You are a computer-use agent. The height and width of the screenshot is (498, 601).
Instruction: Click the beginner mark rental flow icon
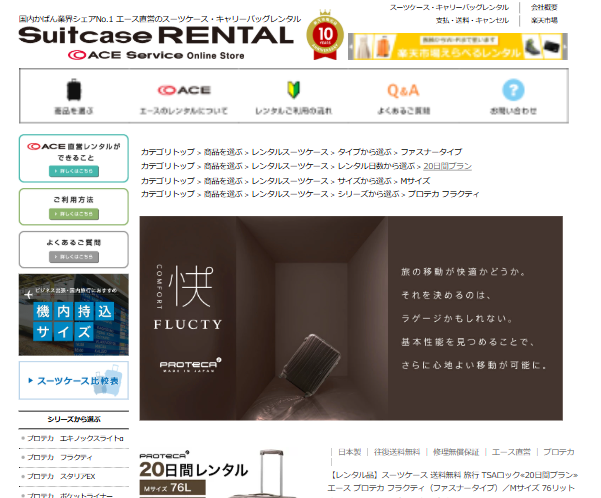point(294,89)
